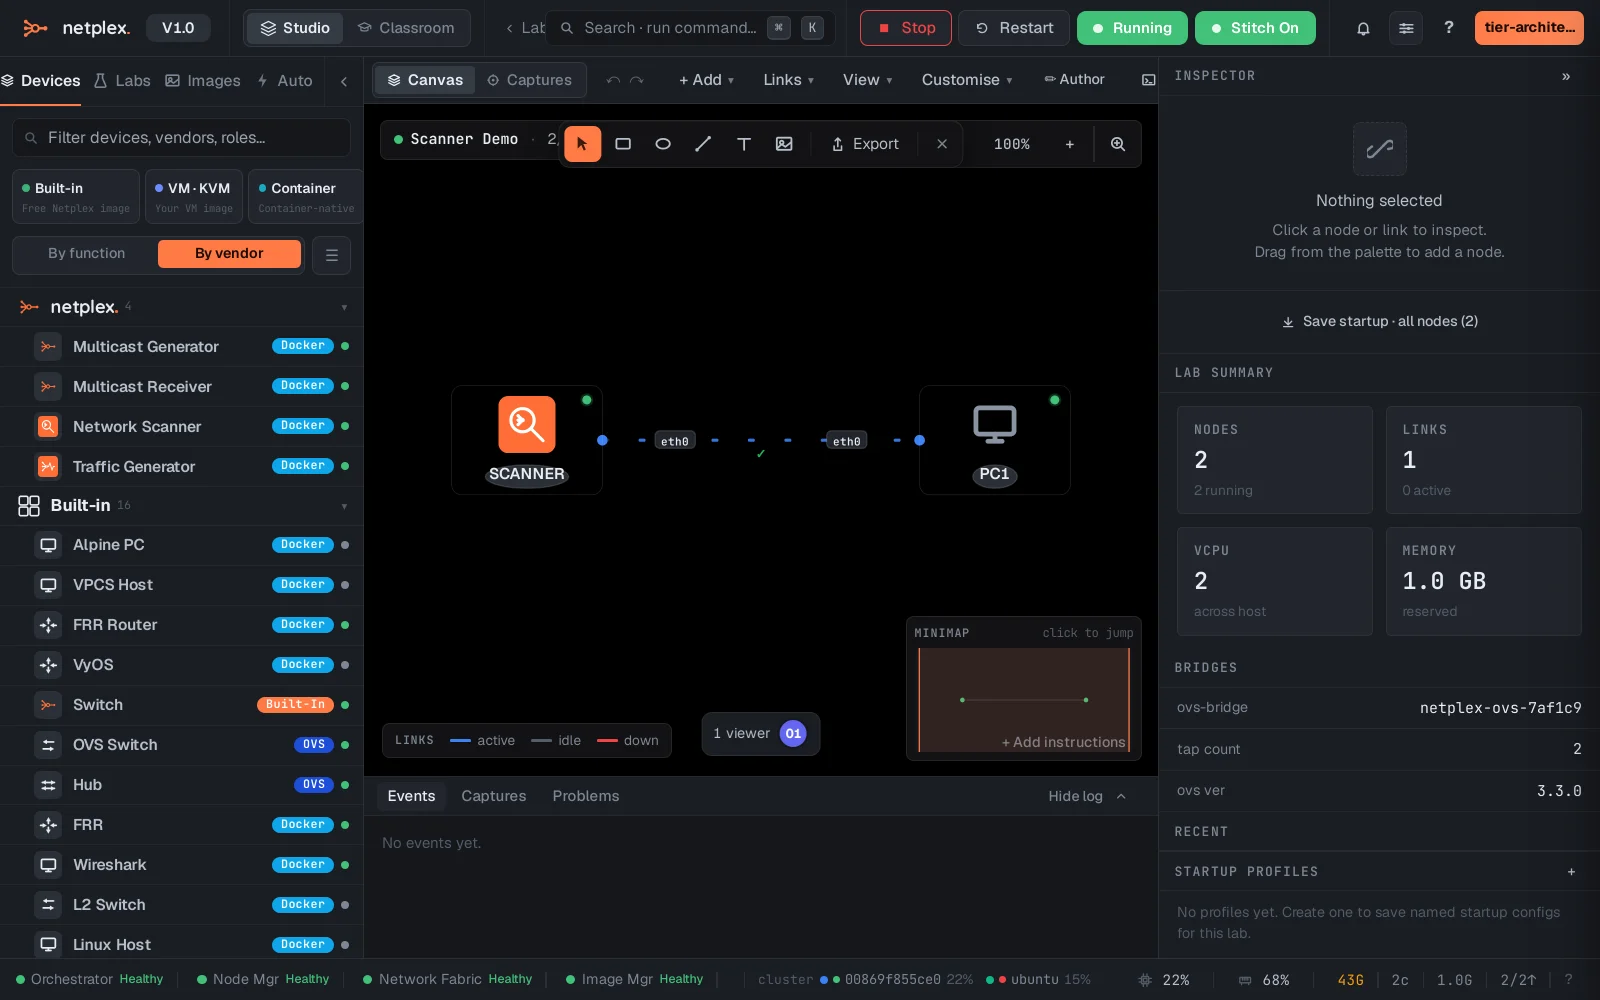Click the Traffic Generator device icon
This screenshot has width=1600, height=1000.
point(47,467)
